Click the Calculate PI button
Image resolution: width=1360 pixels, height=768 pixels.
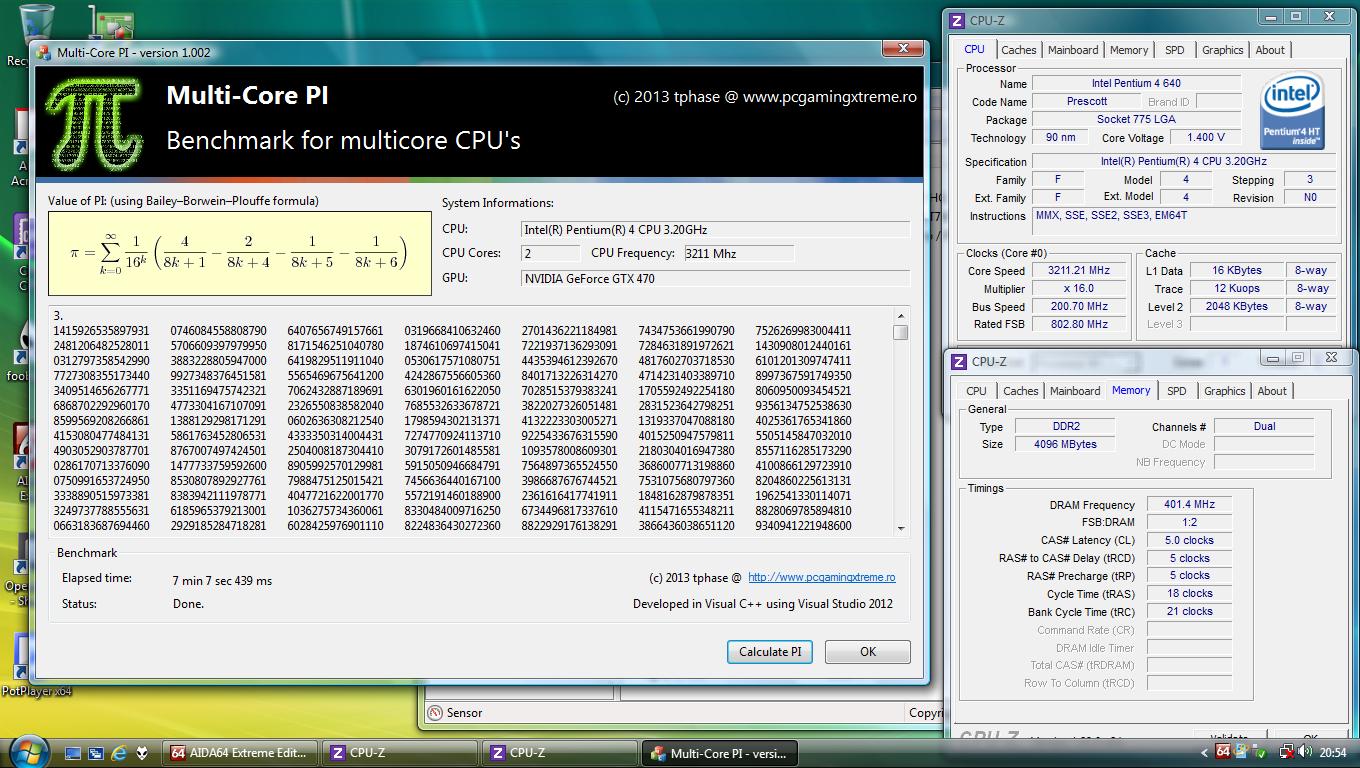(770, 652)
